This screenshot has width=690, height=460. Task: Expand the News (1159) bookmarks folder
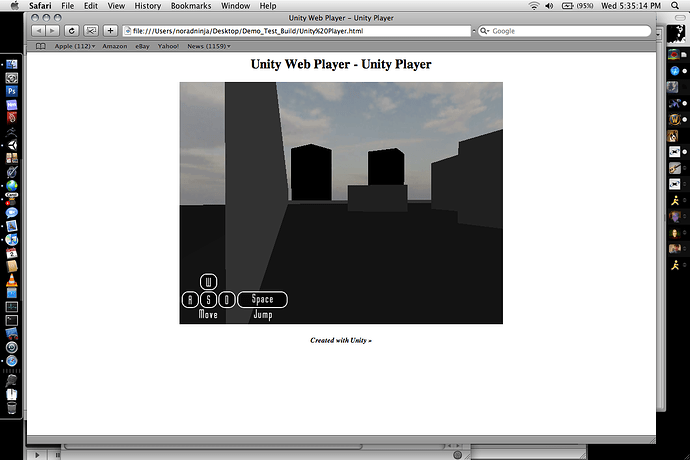pos(209,46)
